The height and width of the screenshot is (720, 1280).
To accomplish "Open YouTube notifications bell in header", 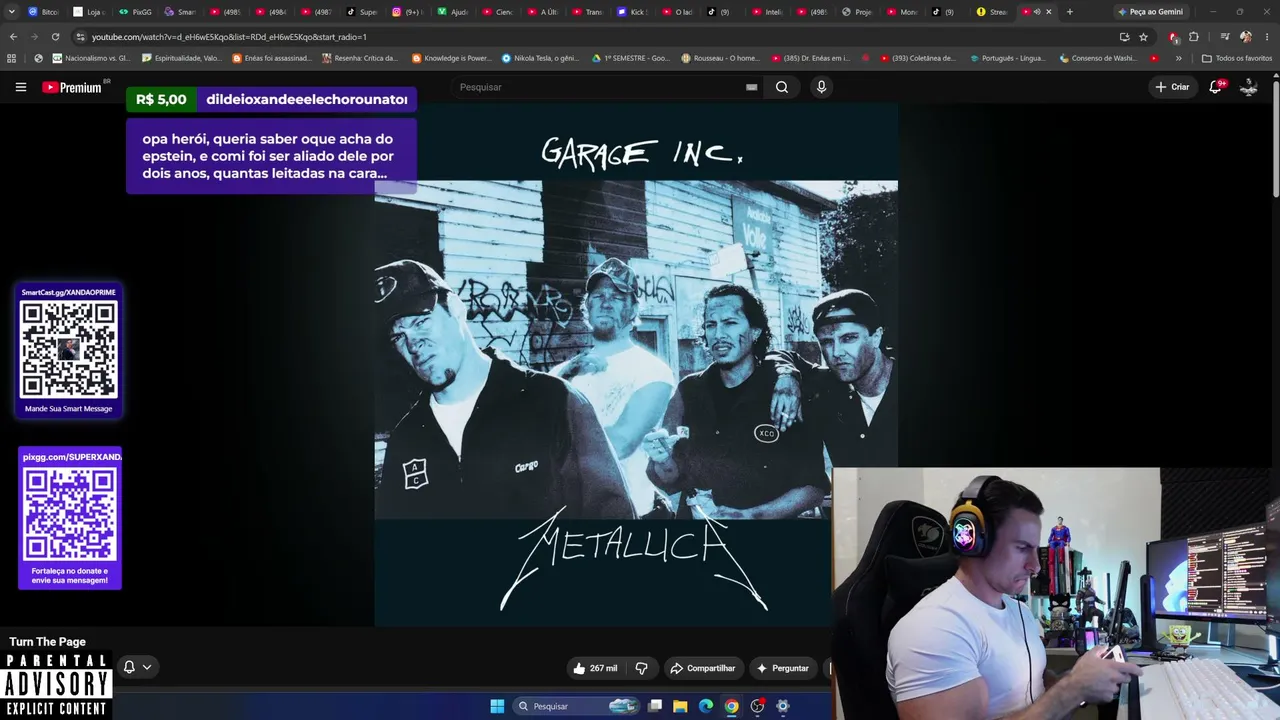I will tap(1216, 87).
